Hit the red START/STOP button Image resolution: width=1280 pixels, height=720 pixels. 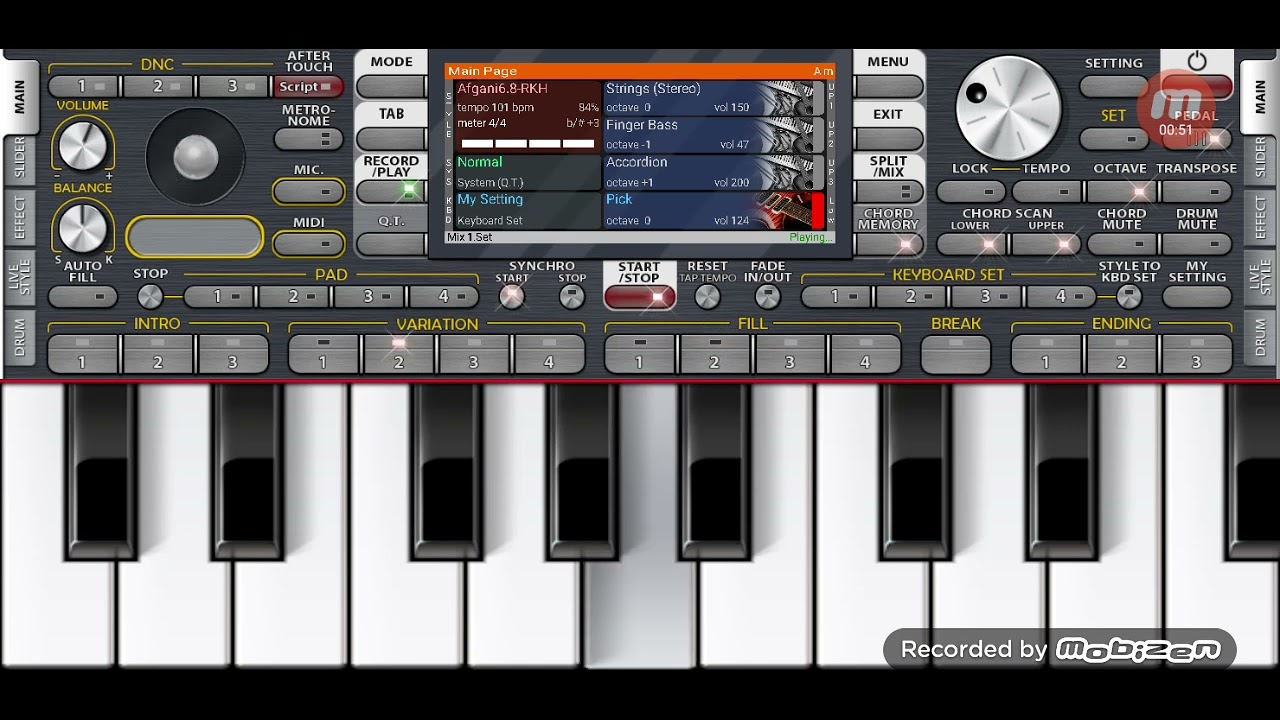pyautogui.click(x=639, y=297)
